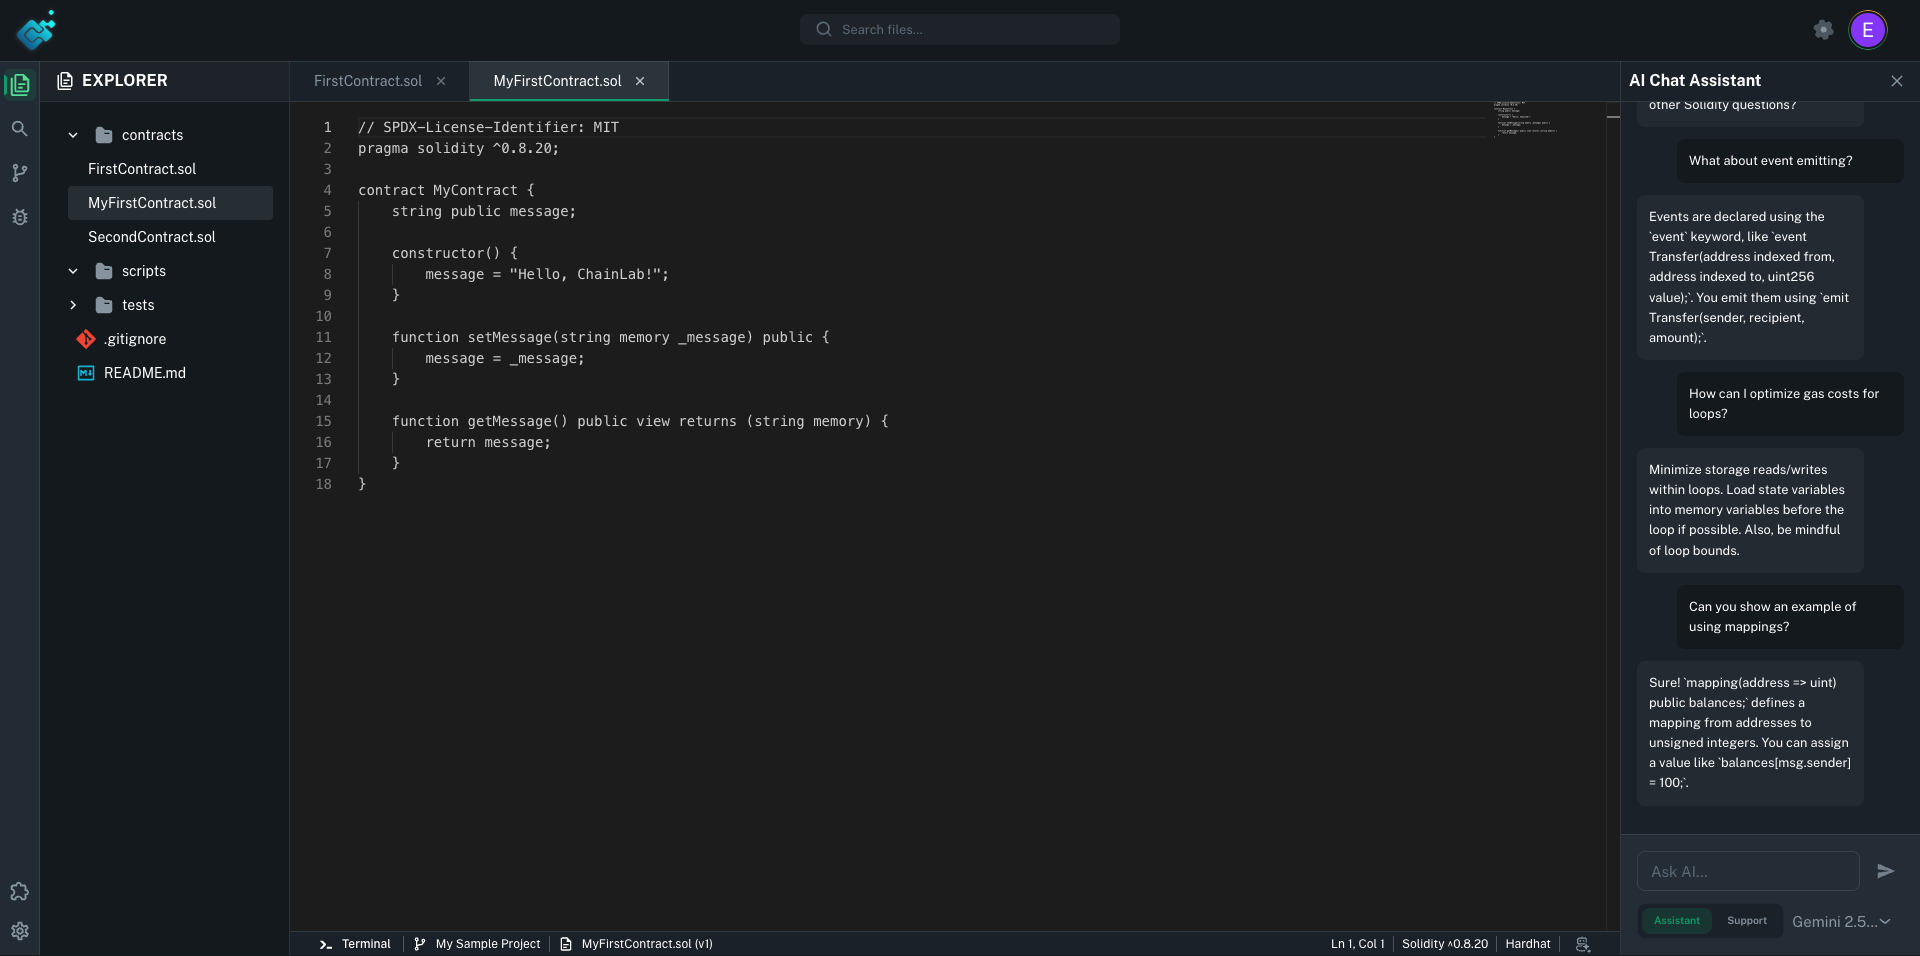This screenshot has height=956, width=1920.
Task: Click the Ln 1, Col 1 indicator
Action: tap(1357, 944)
